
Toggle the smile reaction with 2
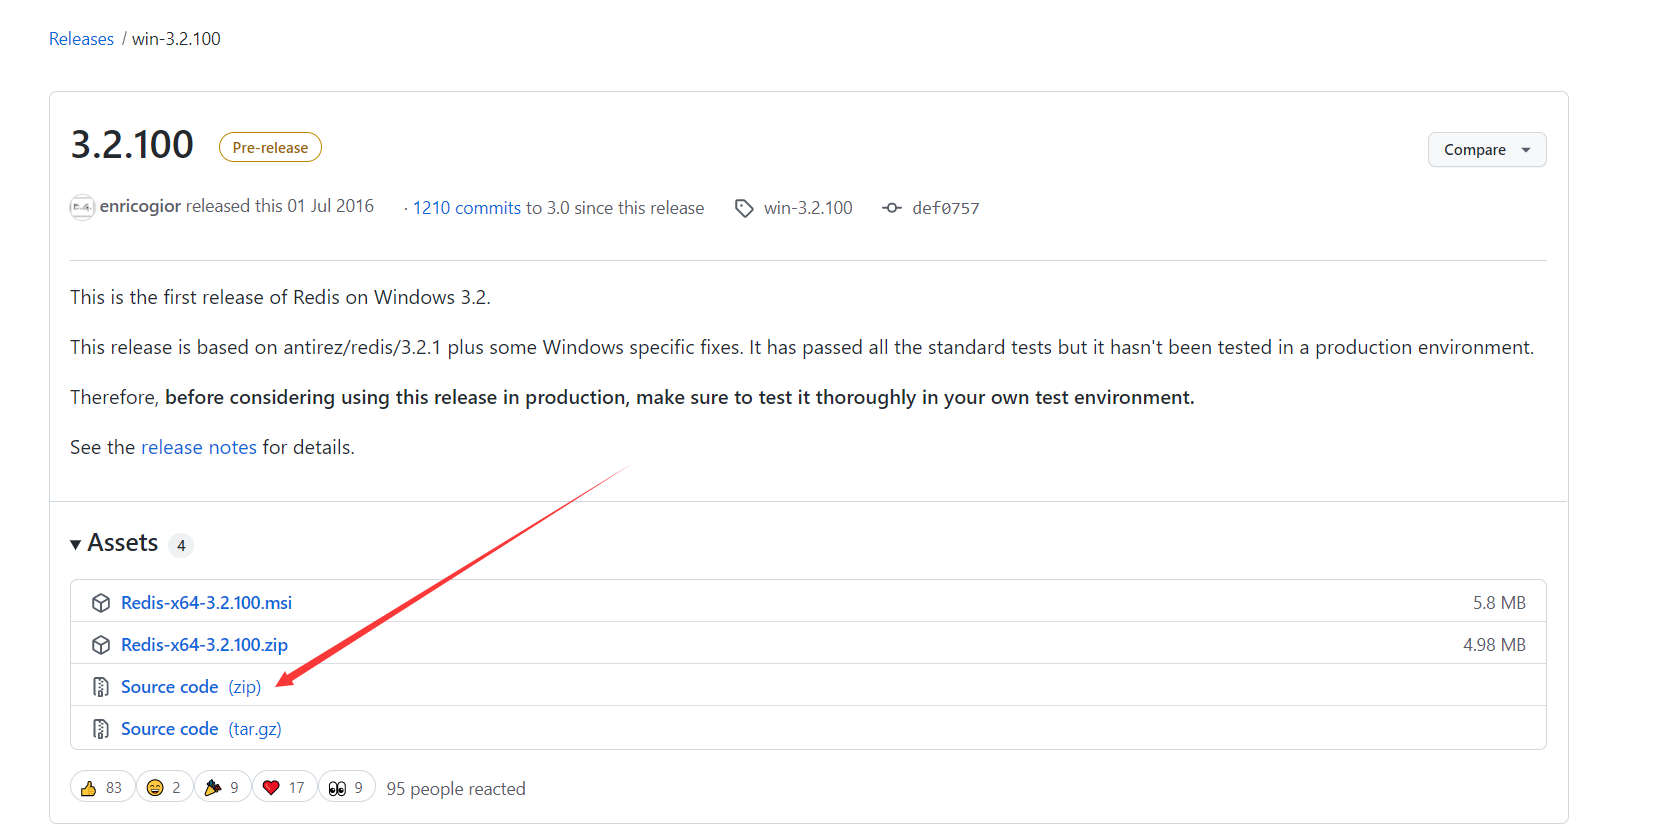coord(164,787)
